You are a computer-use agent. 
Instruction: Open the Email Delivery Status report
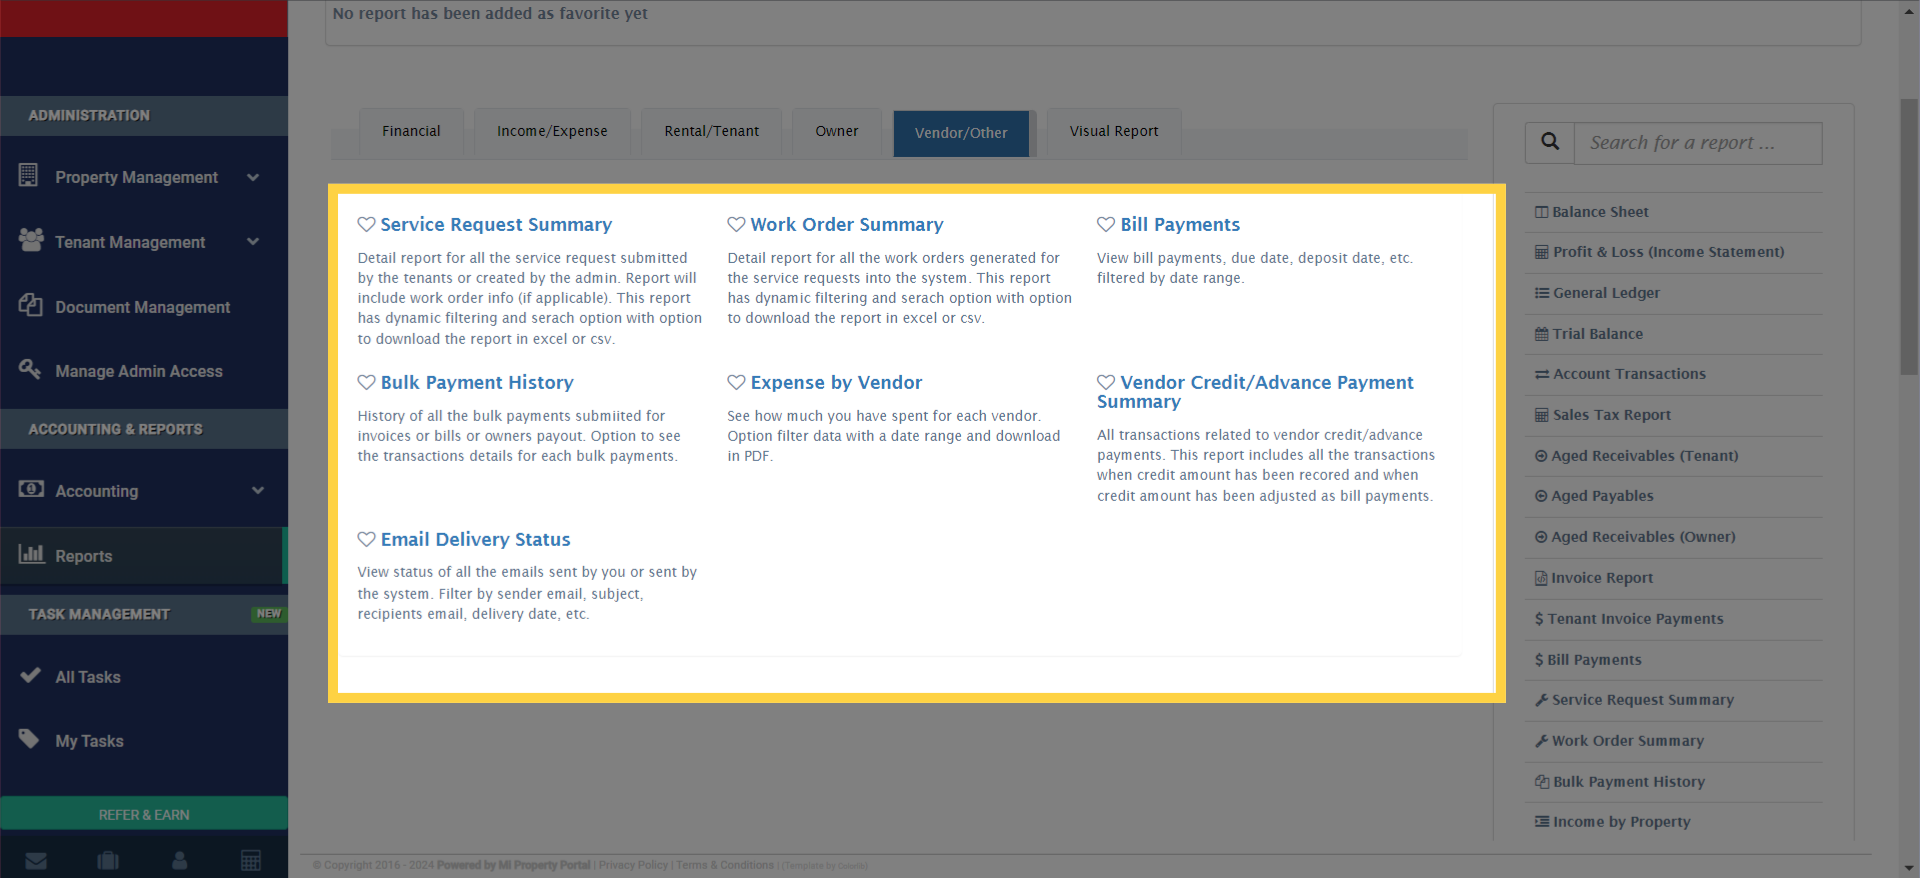(x=475, y=540)
